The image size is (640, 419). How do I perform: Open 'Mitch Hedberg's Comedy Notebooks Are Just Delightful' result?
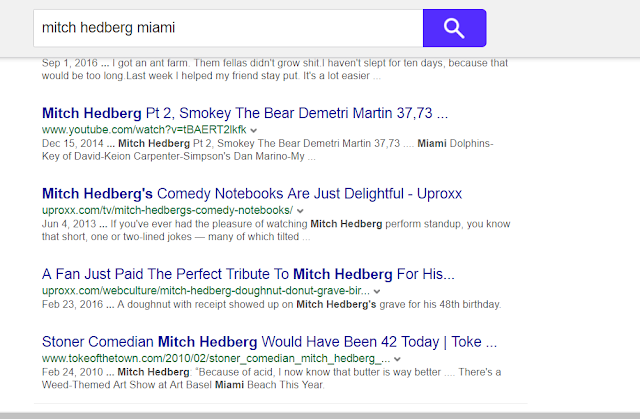[x=252, y=193]
